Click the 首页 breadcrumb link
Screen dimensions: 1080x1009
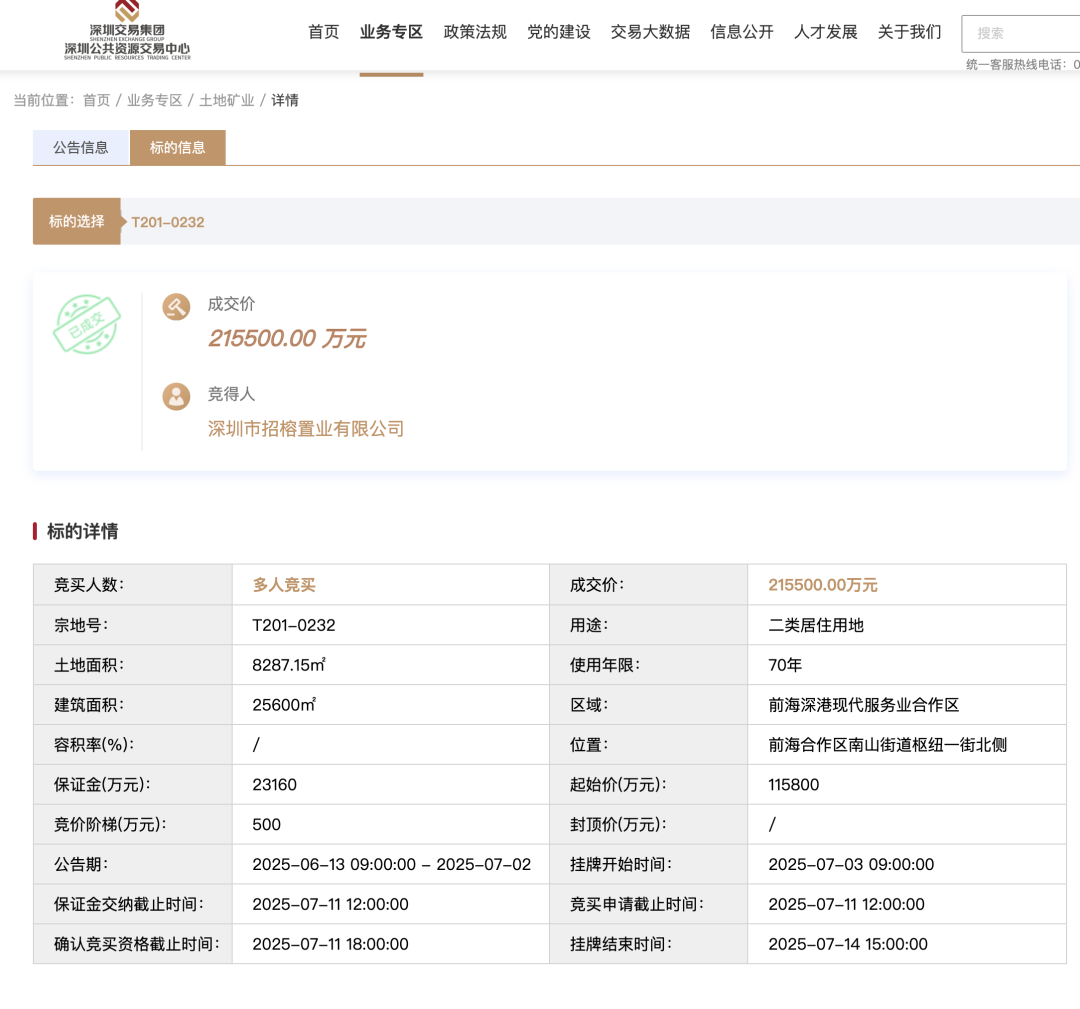96,100
